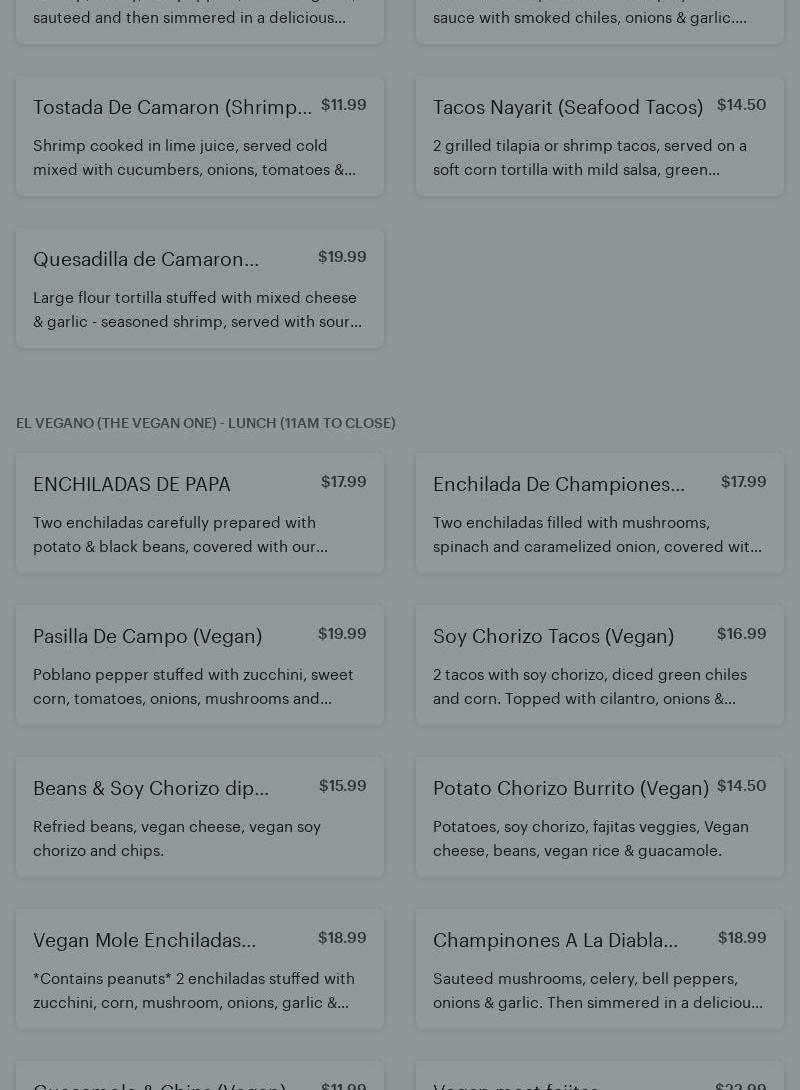800x1090 pixels.
Task: Click the El Vegano section heading
Action: (x=206, y=424)
